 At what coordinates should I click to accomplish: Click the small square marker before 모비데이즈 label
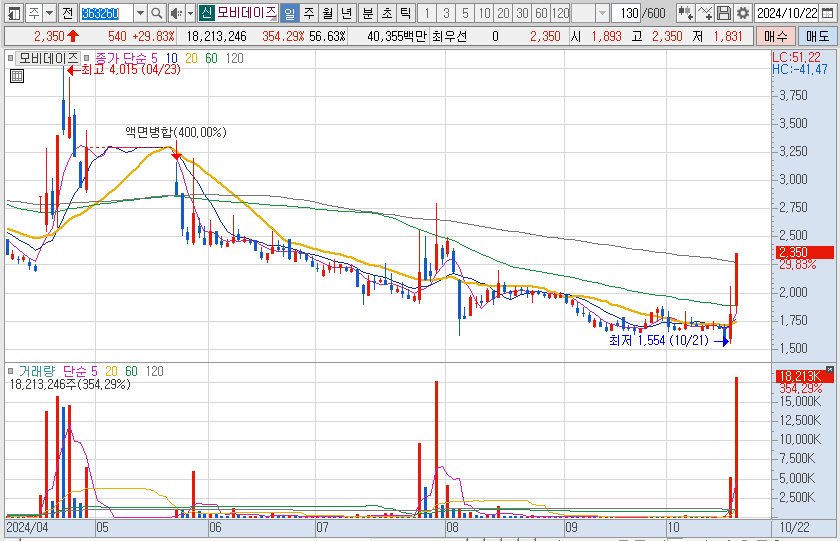10,58
